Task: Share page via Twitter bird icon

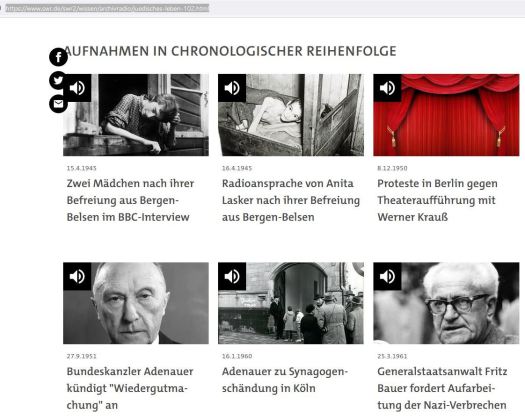Action: click(x=58, y=80)
